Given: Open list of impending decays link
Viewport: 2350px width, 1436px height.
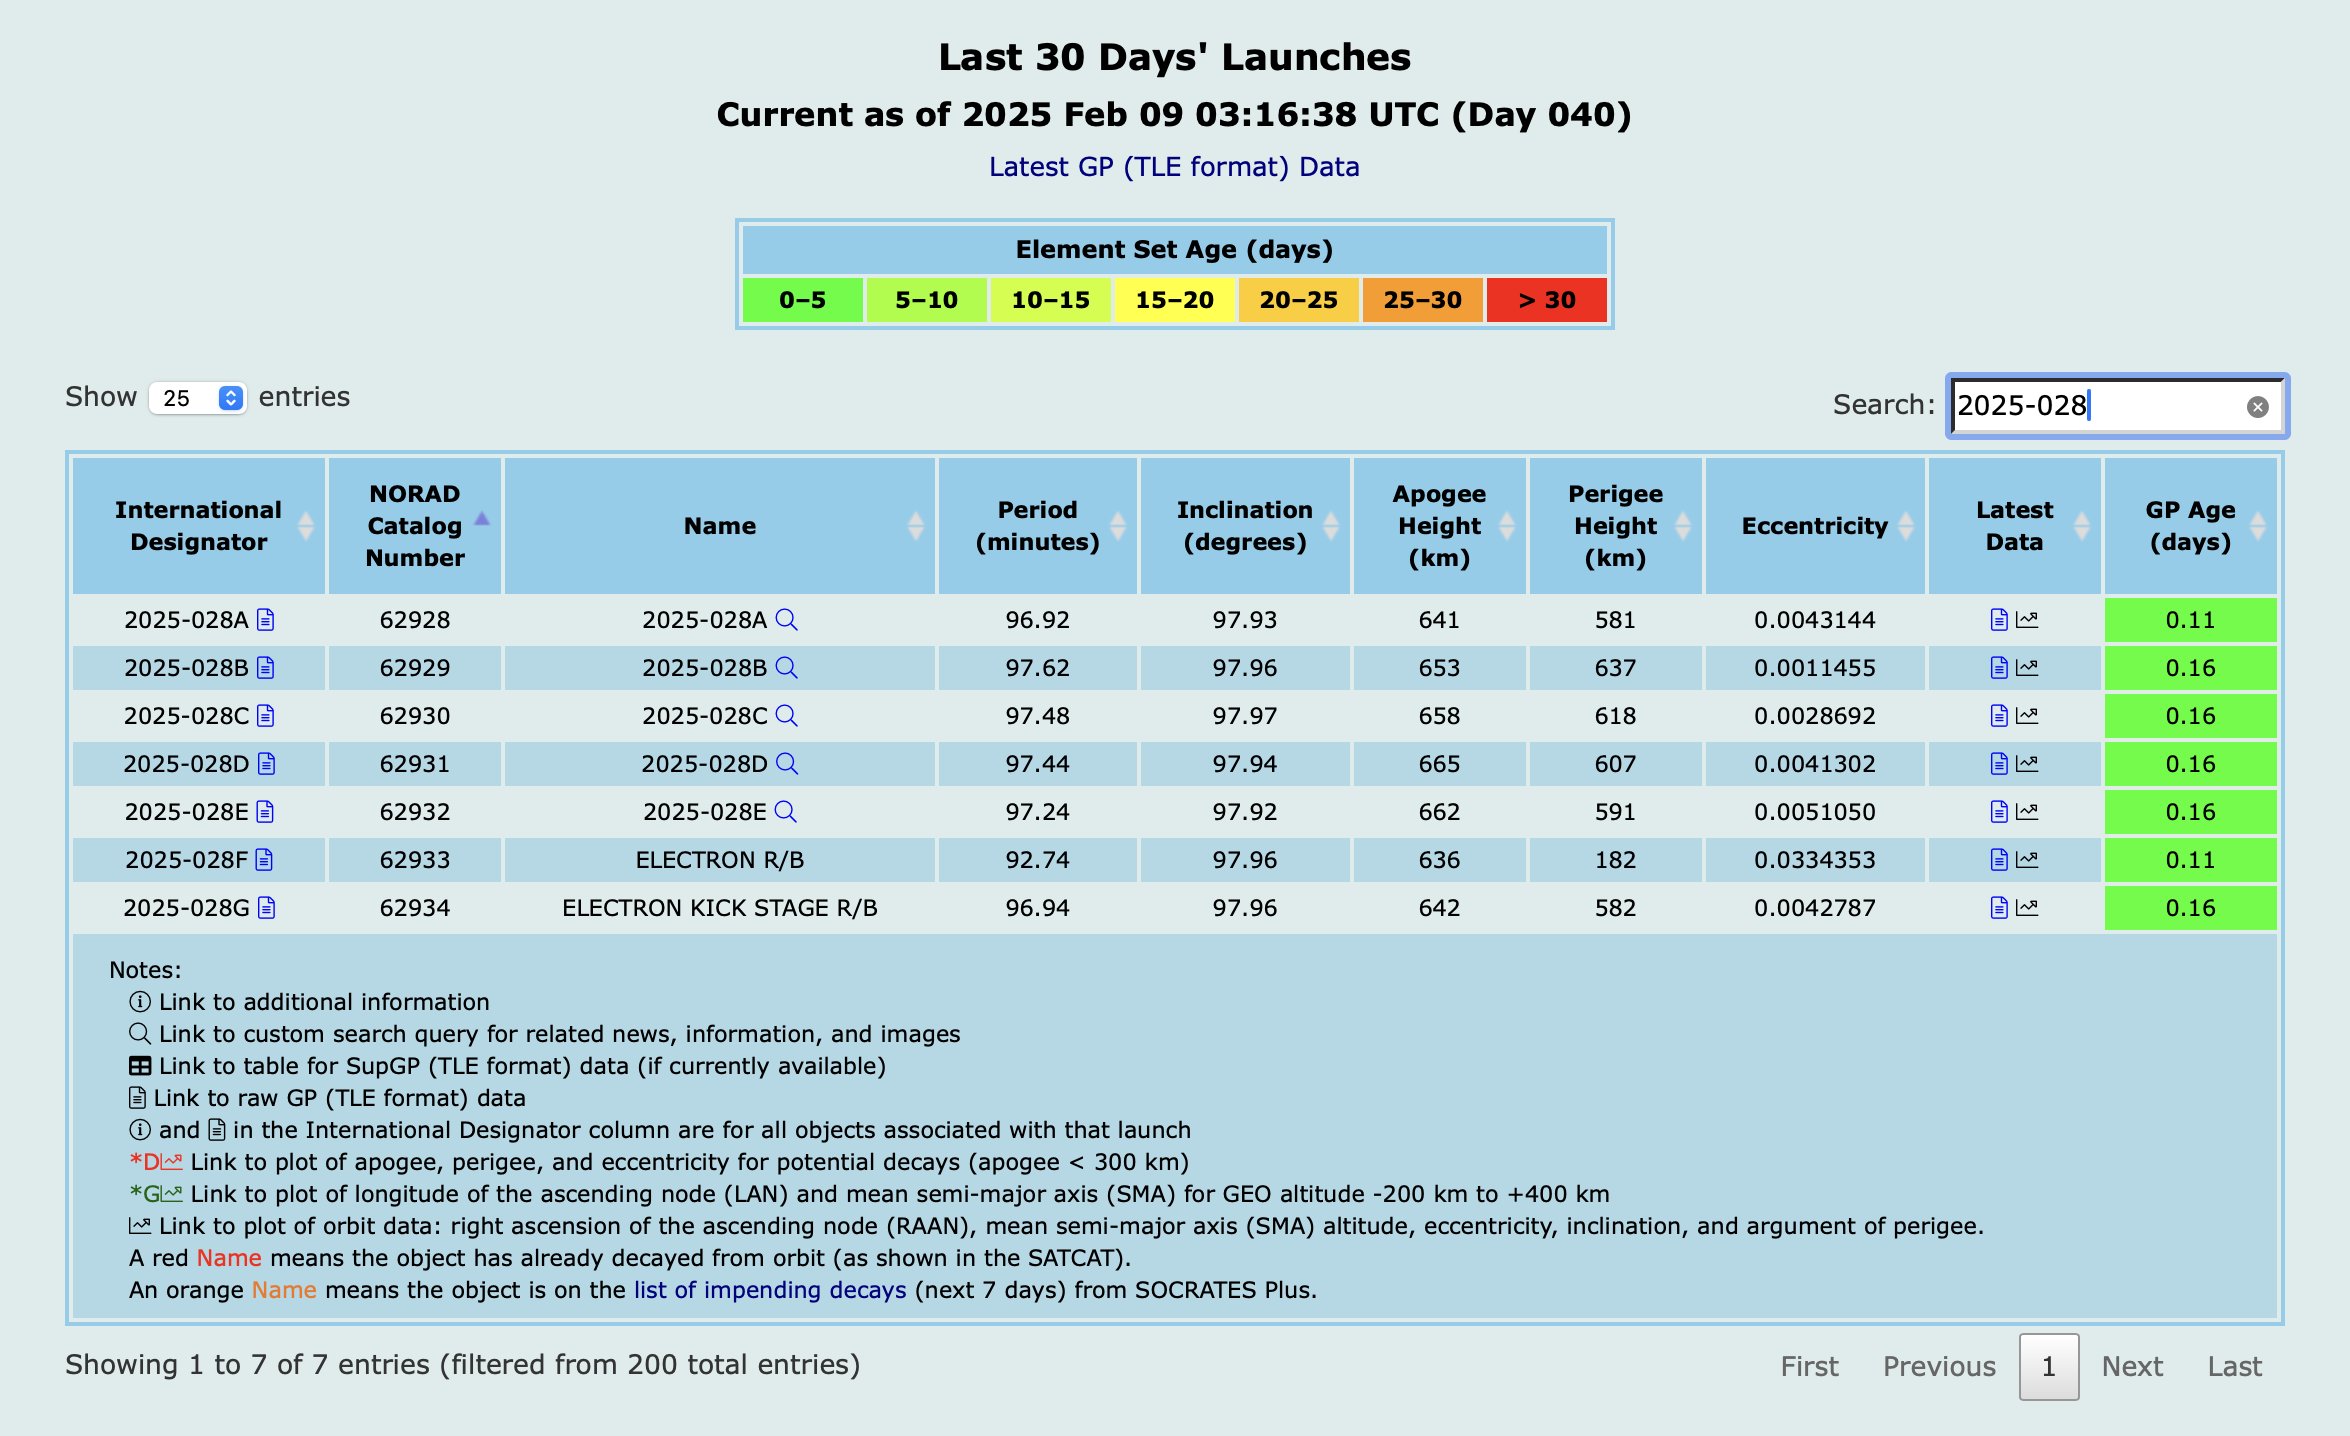Looking at the screenshot, I should pos(770,1290).
